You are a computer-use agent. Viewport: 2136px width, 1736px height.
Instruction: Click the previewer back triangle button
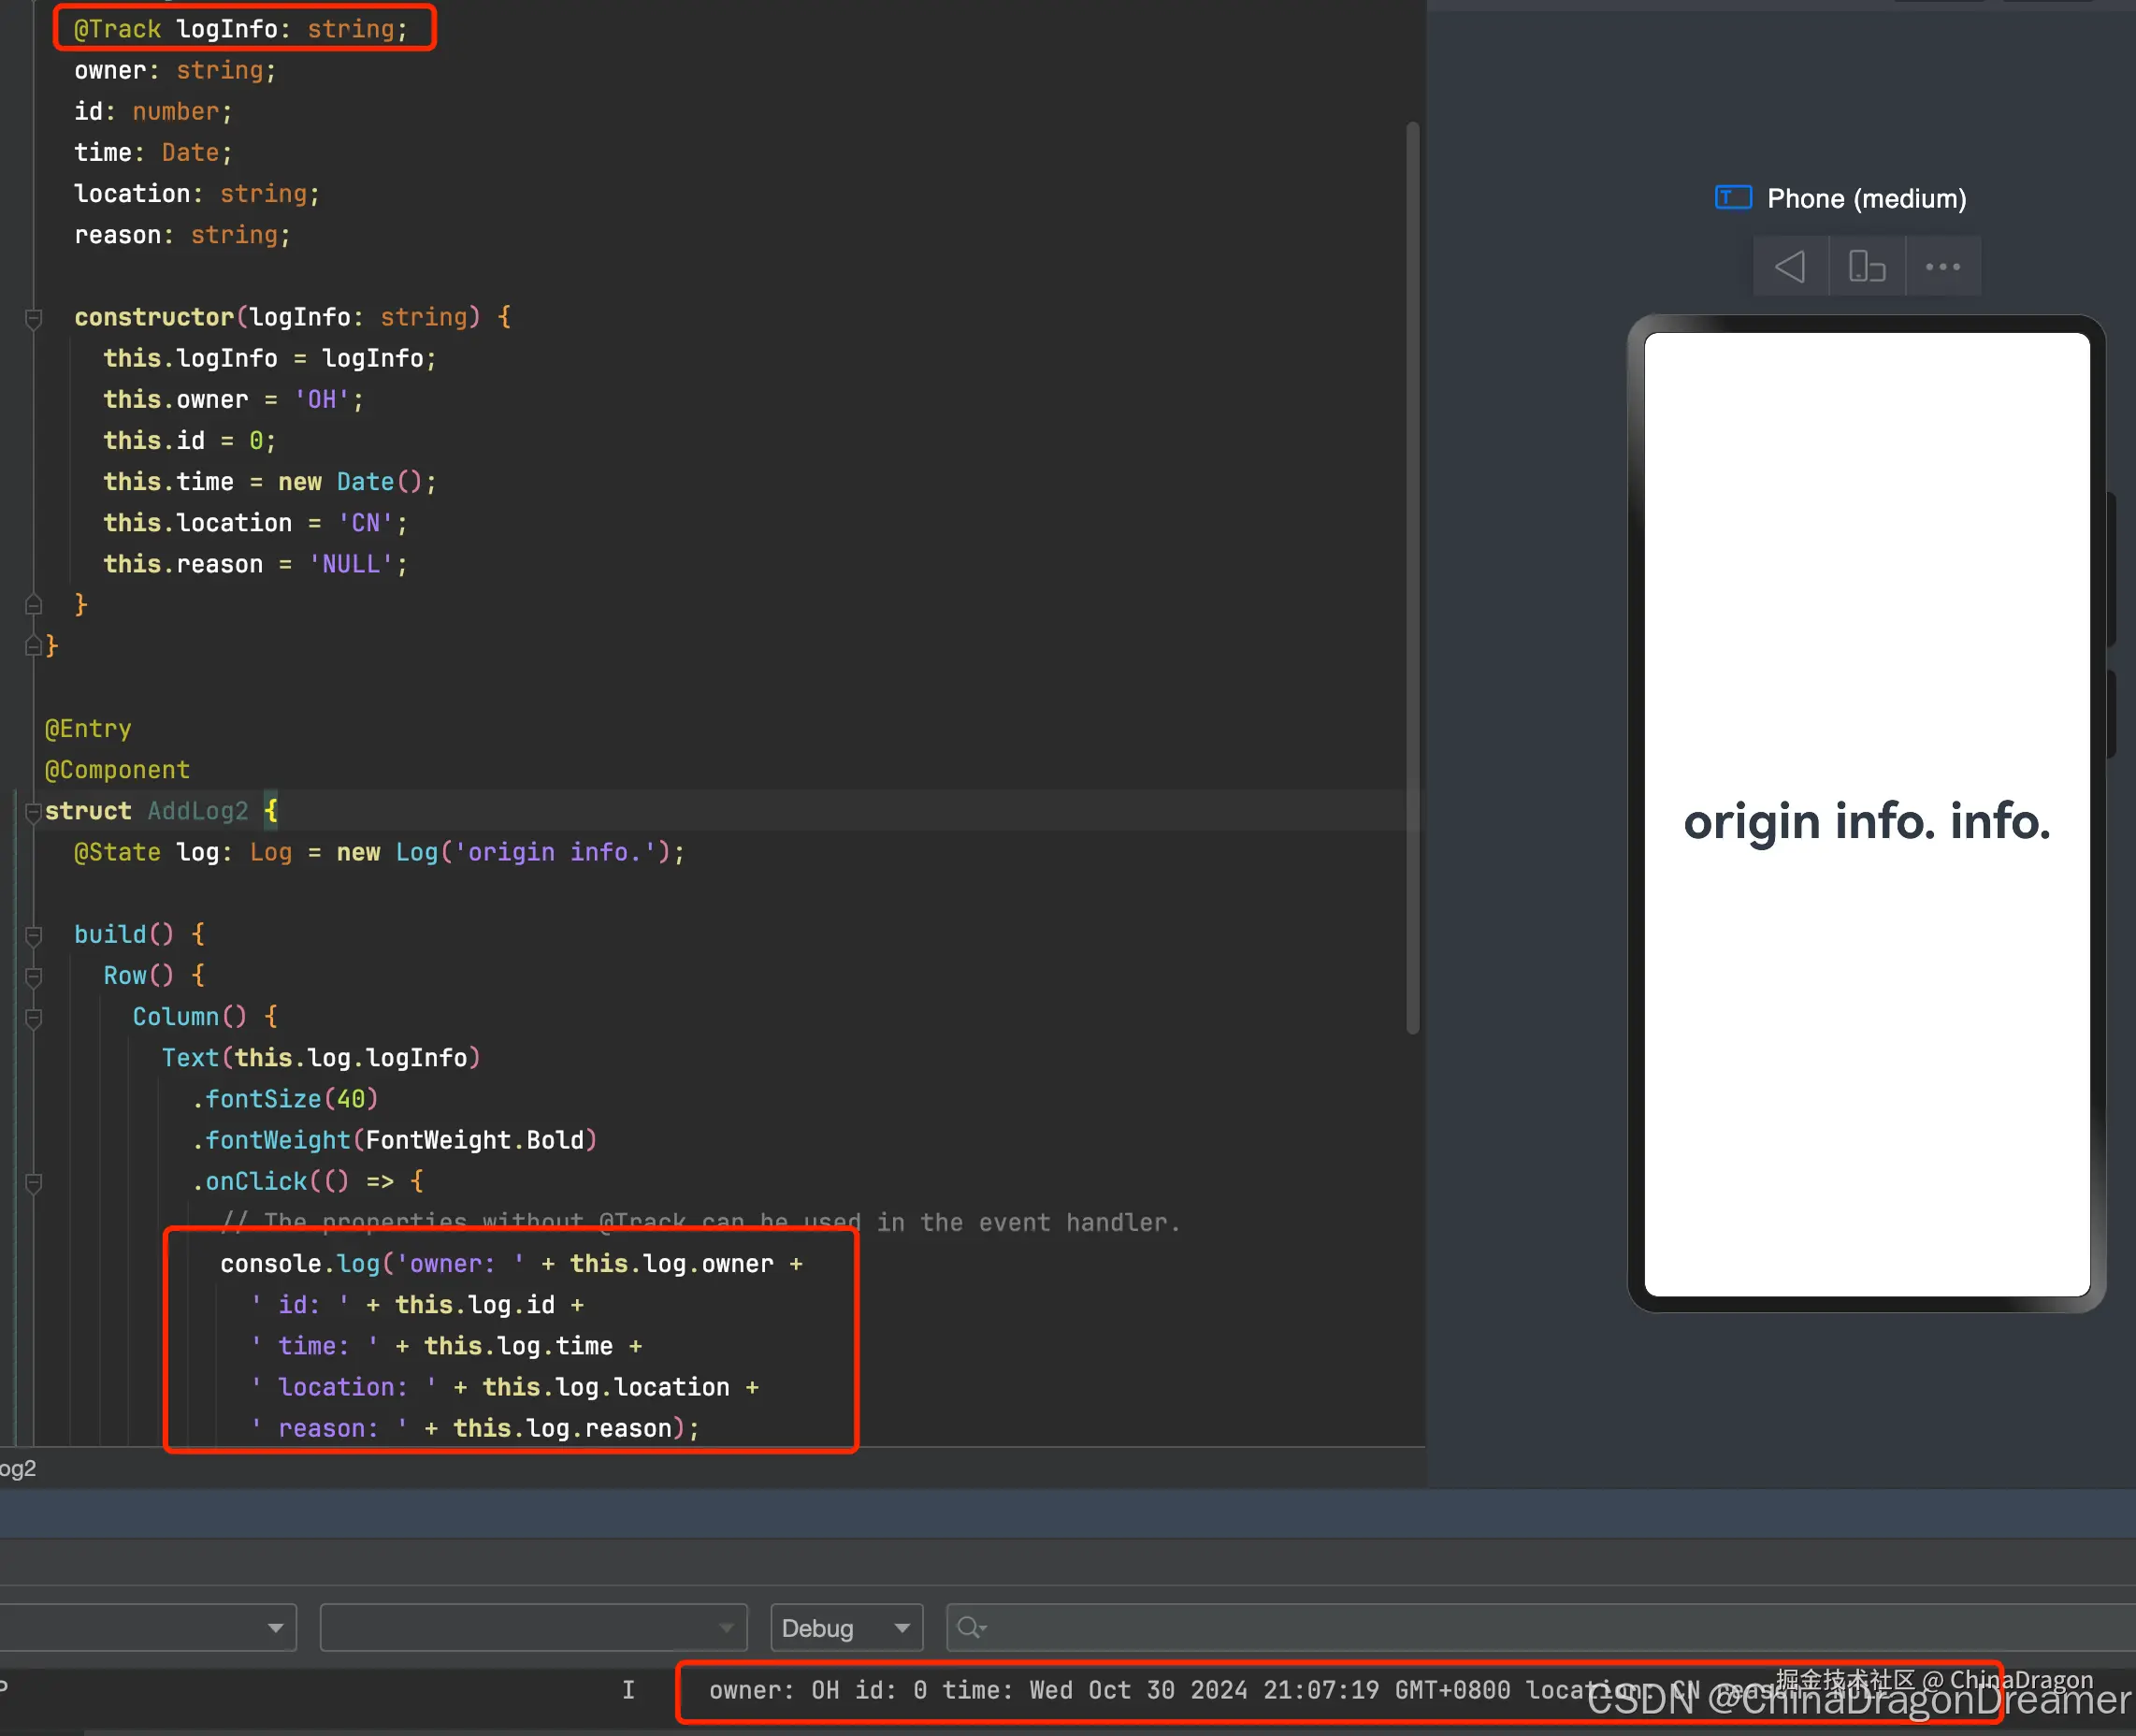[x=1790, y=267]
